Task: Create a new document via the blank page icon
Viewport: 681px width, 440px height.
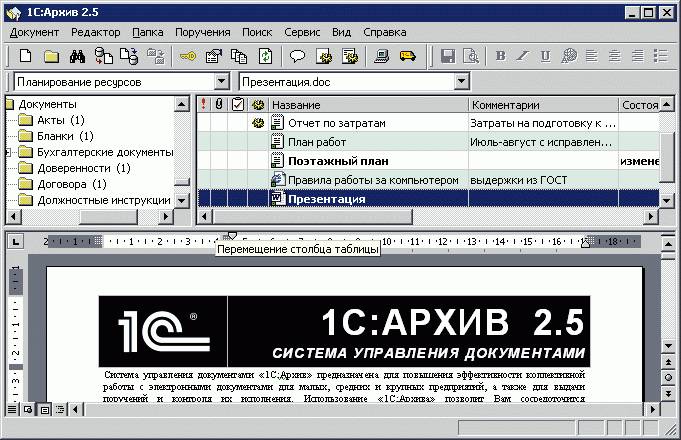Action: point(26,56)
